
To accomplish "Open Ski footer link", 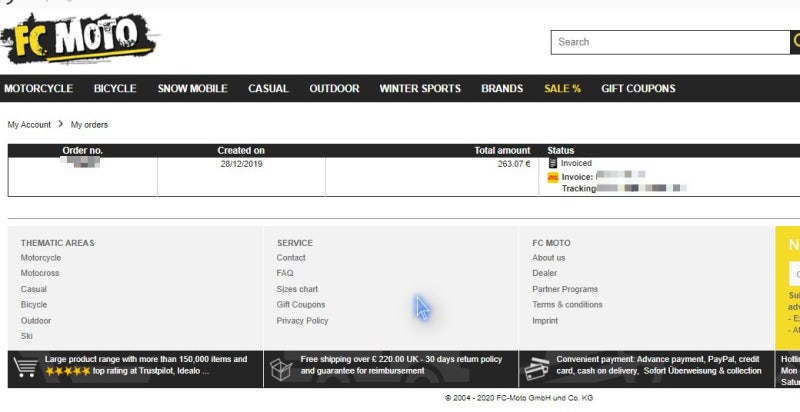I will pyautogui.click(x=27, y=336).
